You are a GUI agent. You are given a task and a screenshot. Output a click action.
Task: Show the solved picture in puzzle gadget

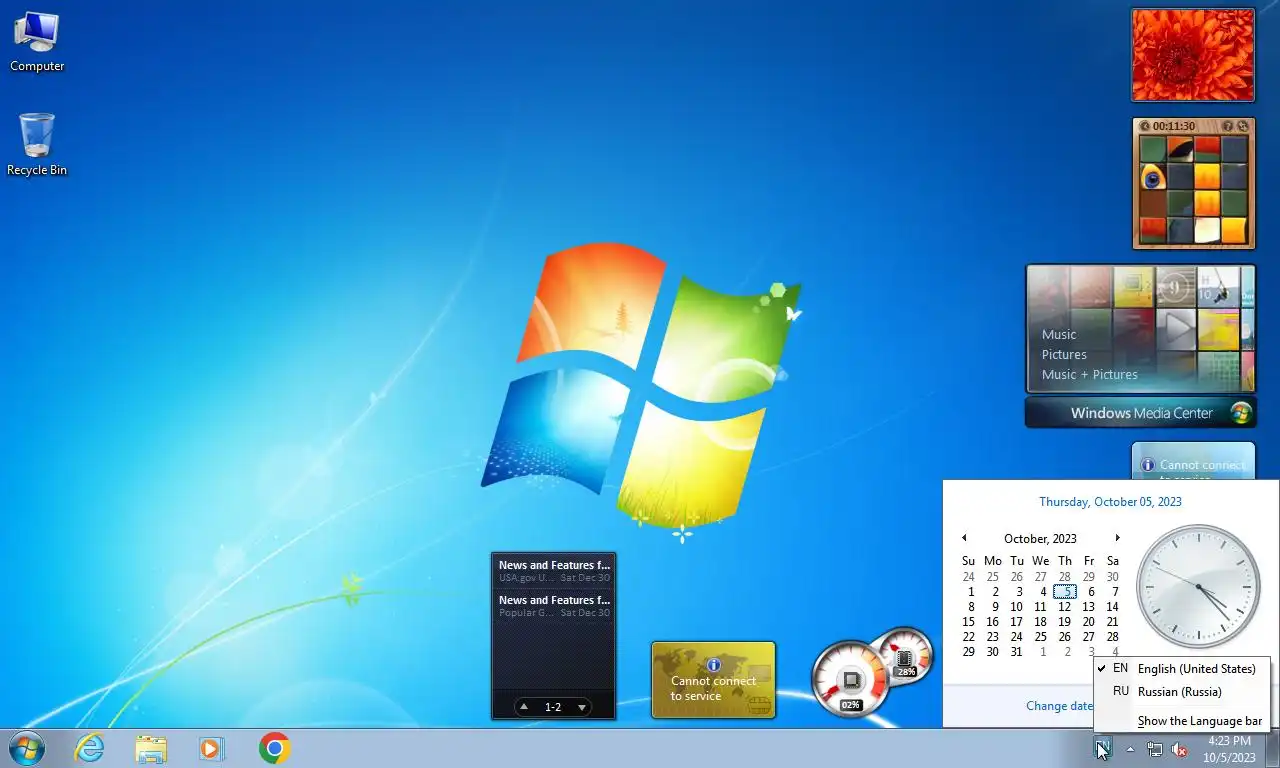tap(1230, 126)
